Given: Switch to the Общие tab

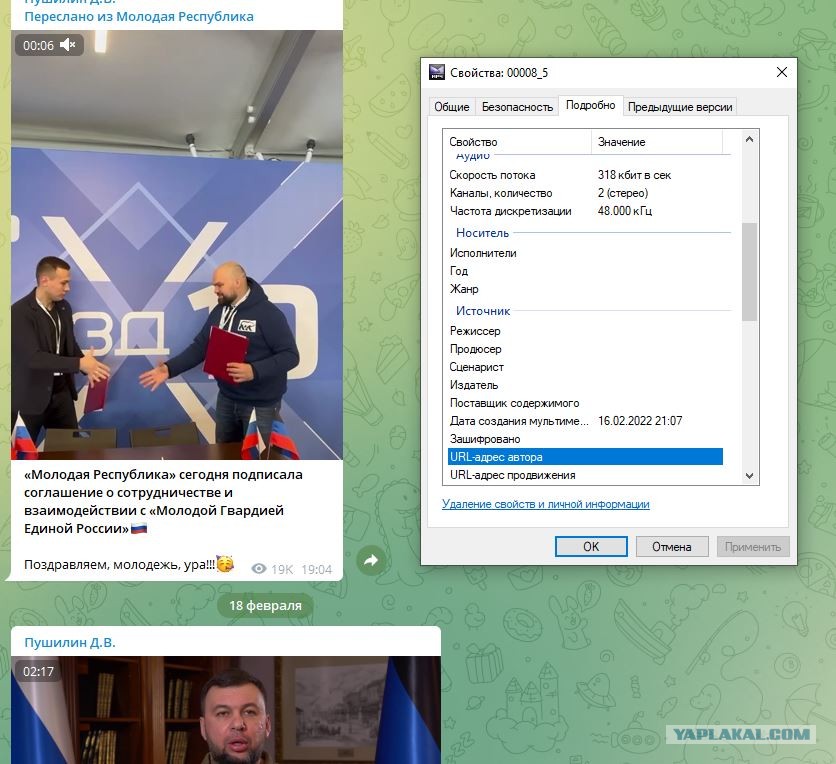Looking at the screenshot, I should click(452, 107).
